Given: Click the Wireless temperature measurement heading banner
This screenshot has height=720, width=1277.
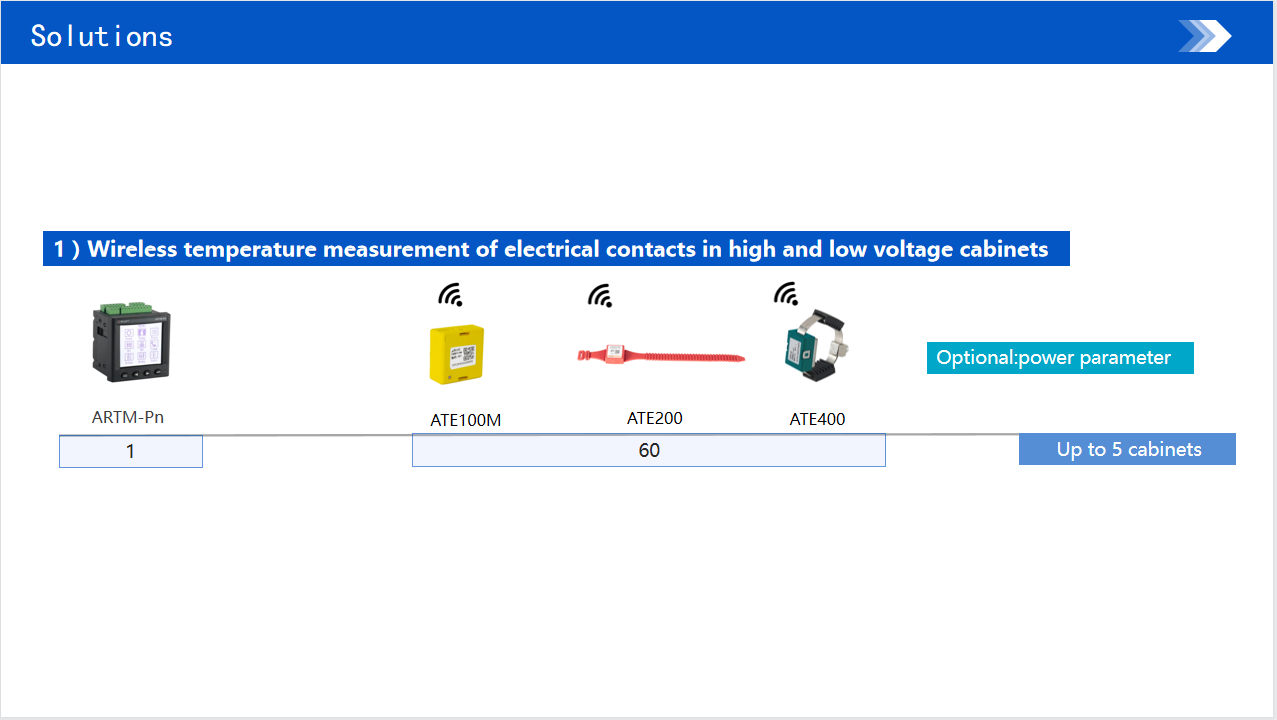Looking at the screenshot, I should click(556, 249).
